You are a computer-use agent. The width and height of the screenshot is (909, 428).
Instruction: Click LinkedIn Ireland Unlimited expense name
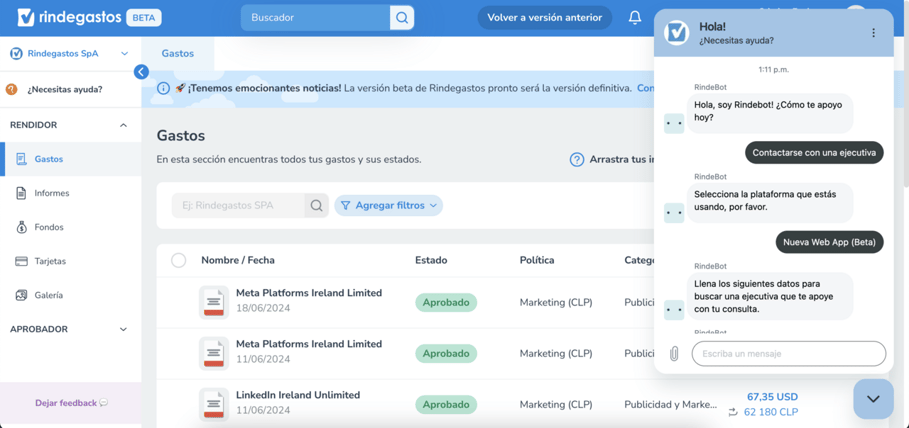tap(298, 395)
